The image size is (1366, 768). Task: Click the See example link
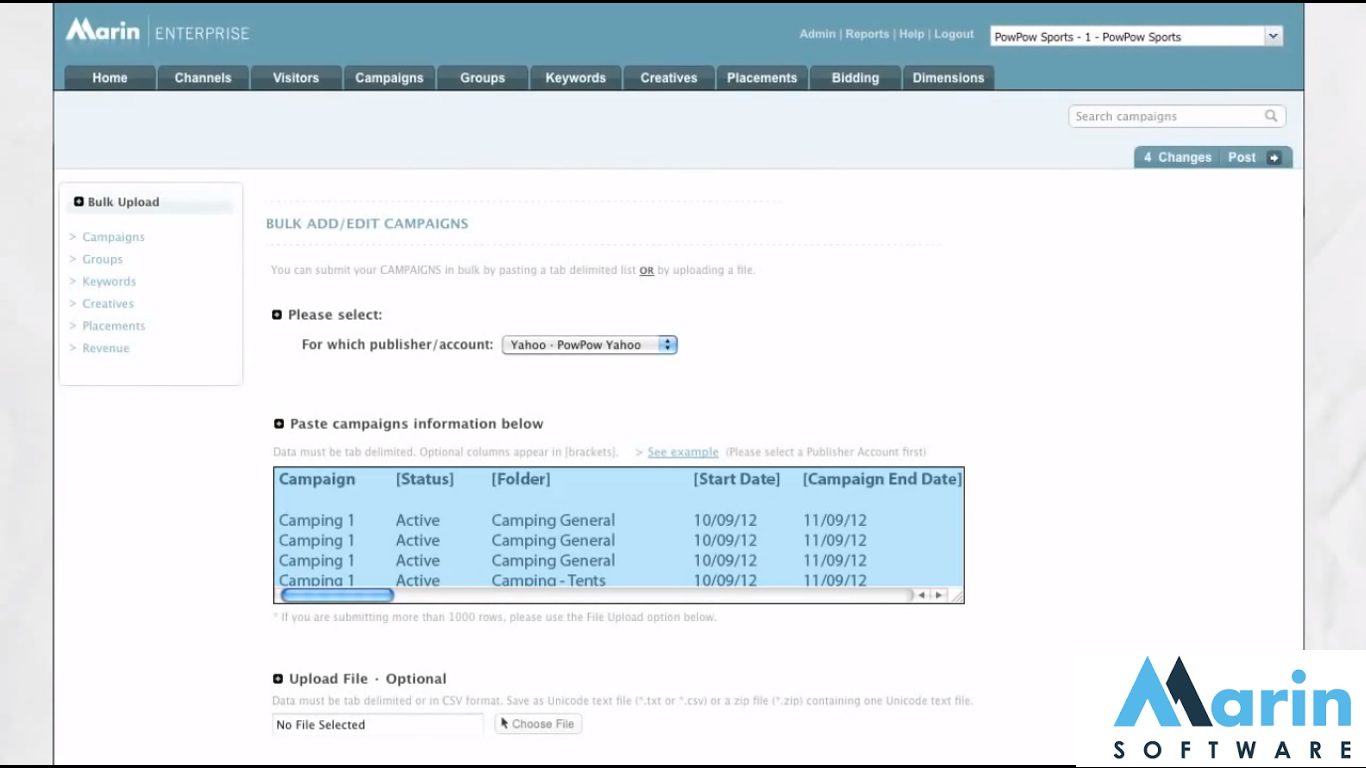coord(682,452)
